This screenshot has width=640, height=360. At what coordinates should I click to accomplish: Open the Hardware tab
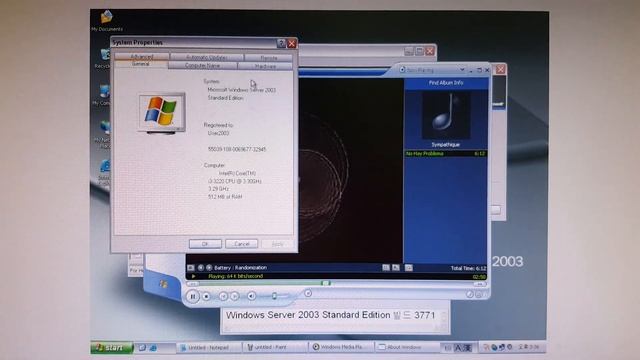pos(265,66)
